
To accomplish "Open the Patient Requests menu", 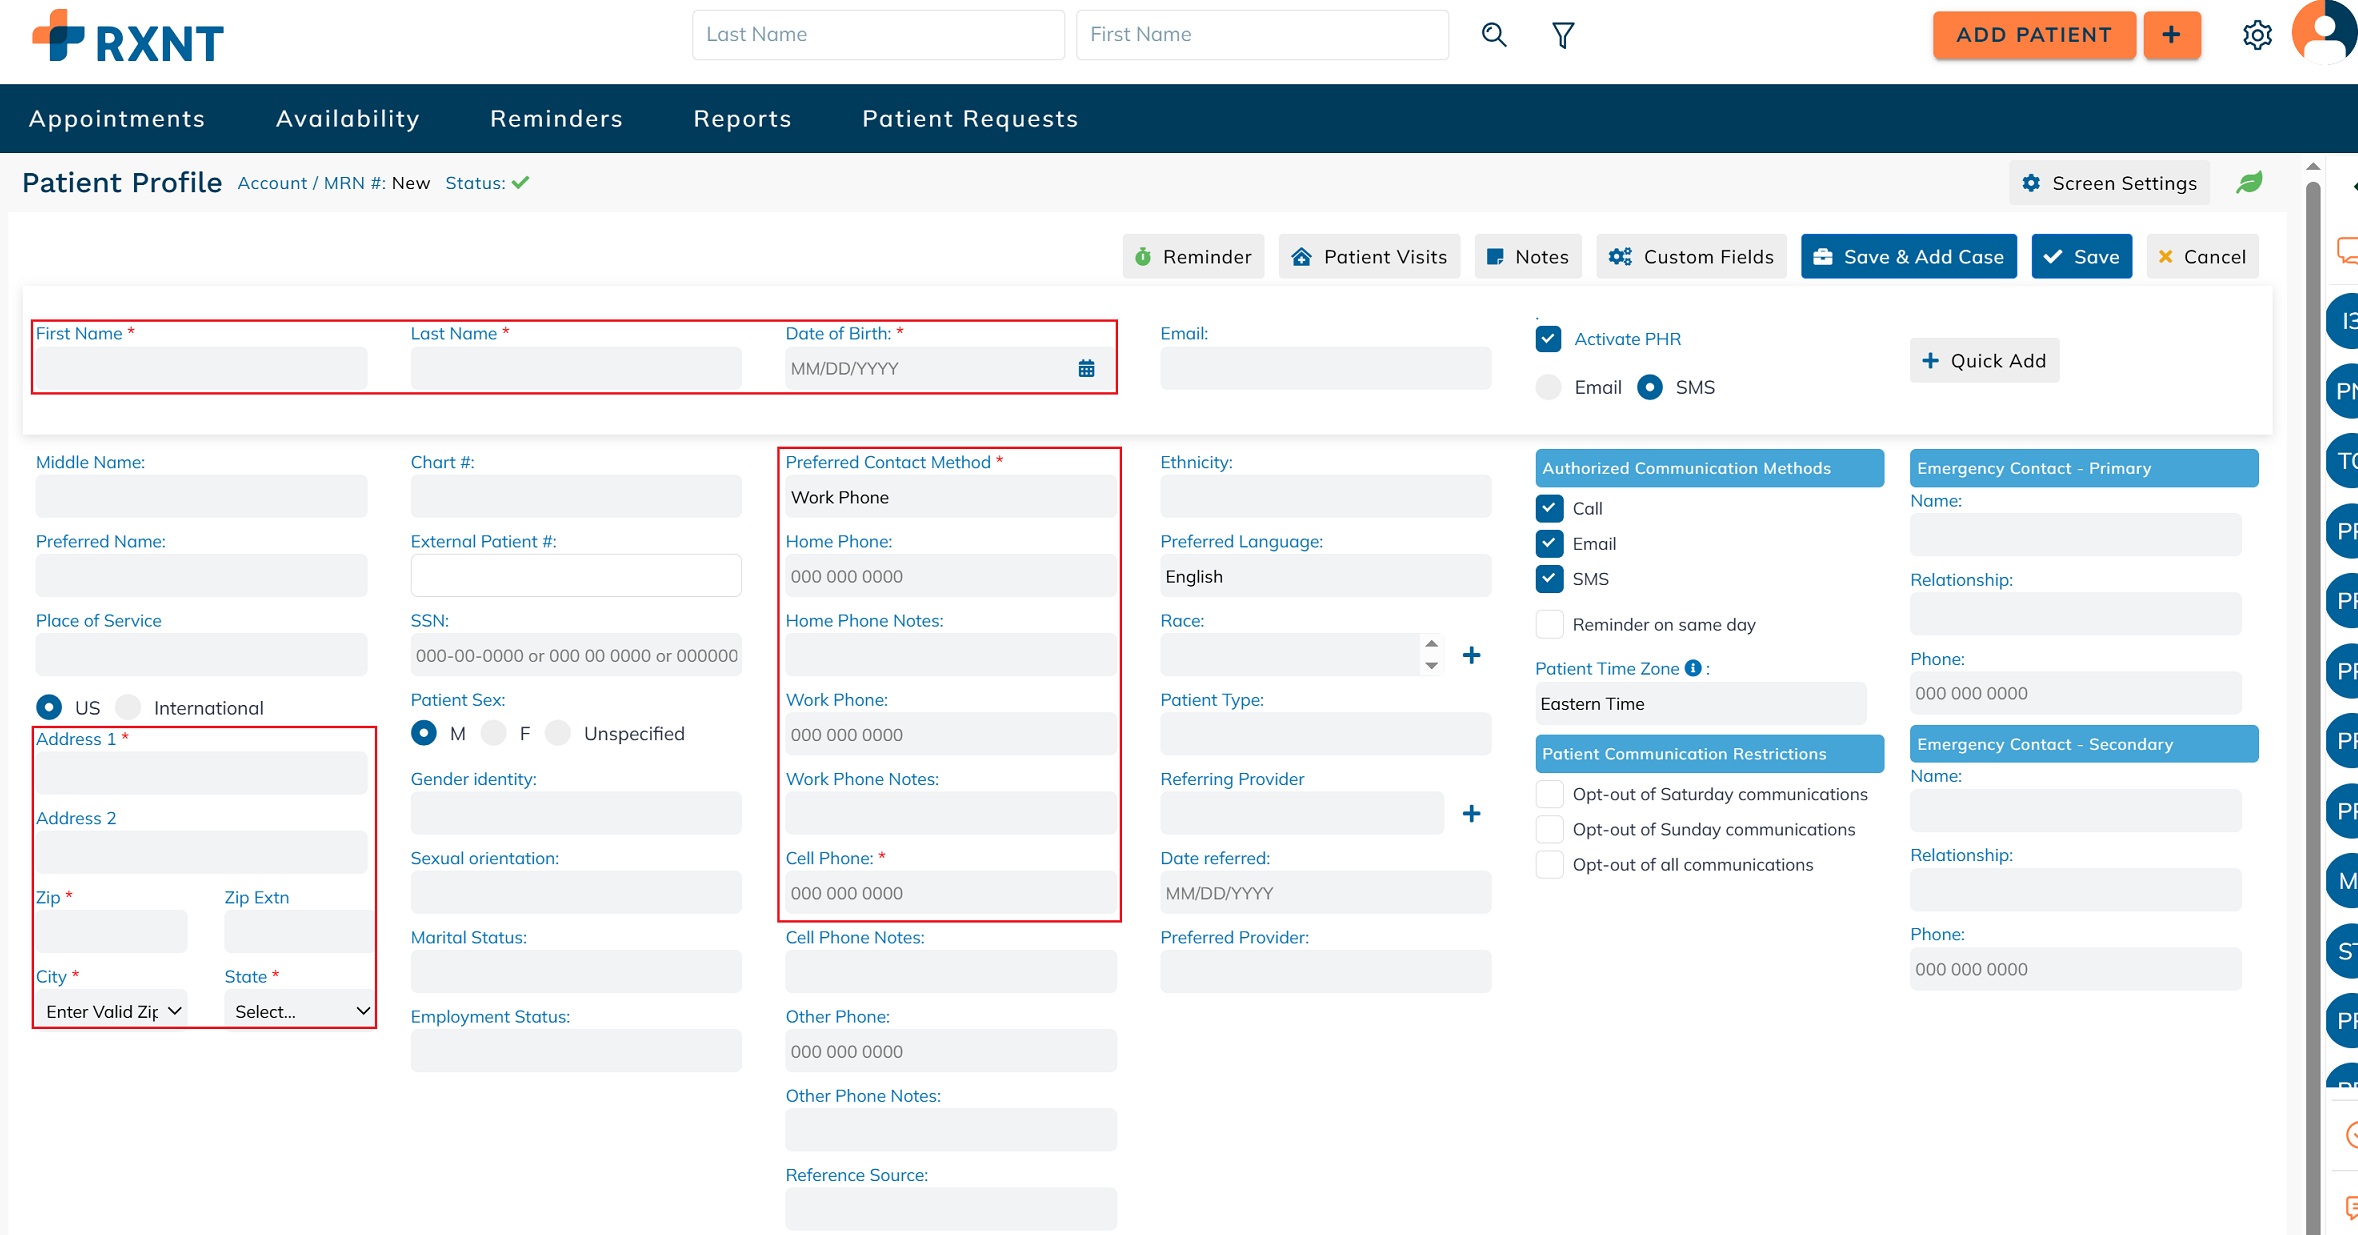I will (x=969, y=119).
